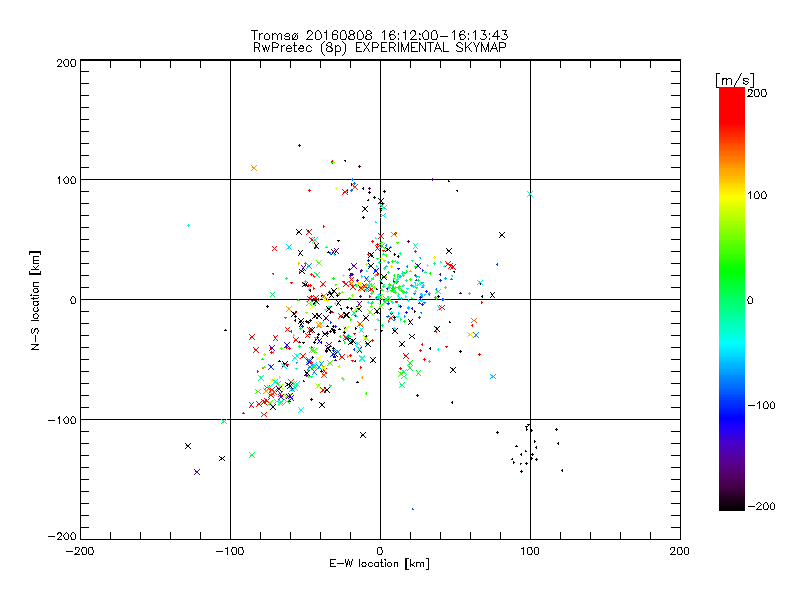
Task: Click tick label 100 on N-S axis
Action: pyautogui.click(x=66, y=180)
